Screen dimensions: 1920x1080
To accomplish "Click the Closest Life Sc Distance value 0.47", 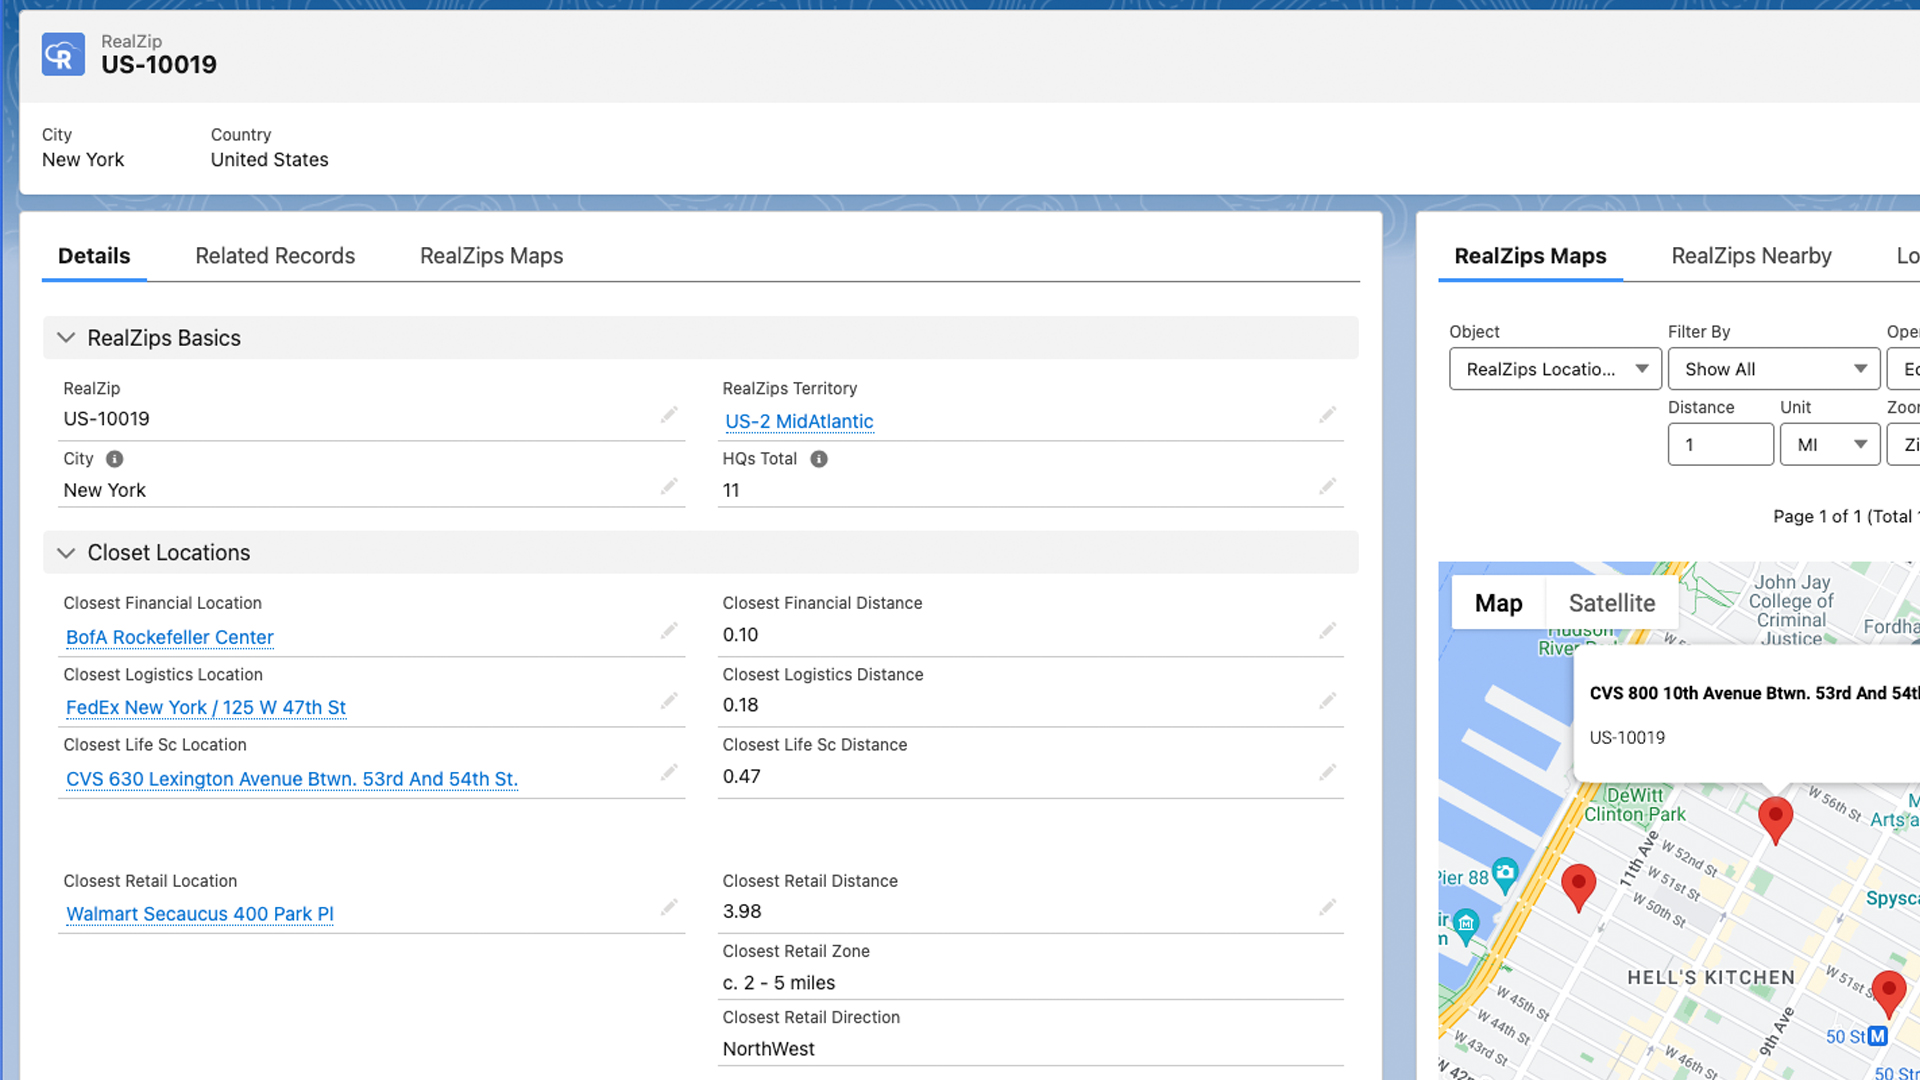I will coord(741,777).
